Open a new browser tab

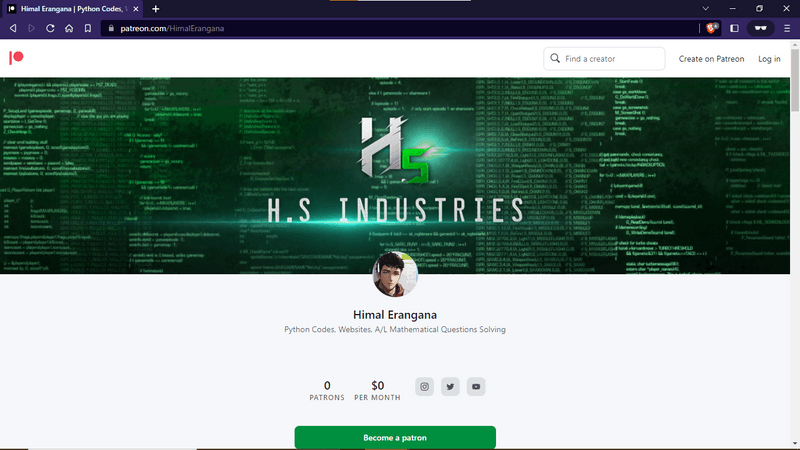point(156,9)
